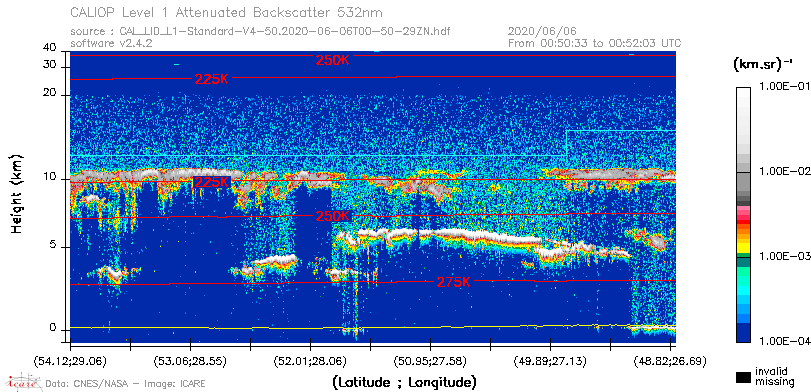Viewport: 811px width, 392px height.
Task: Click the Height (km) axis title
Action: coord(17,193)
